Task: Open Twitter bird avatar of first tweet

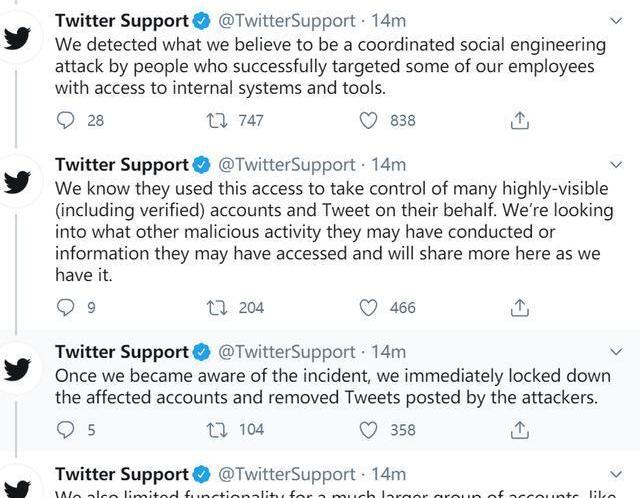Action: tap(17, 38)
